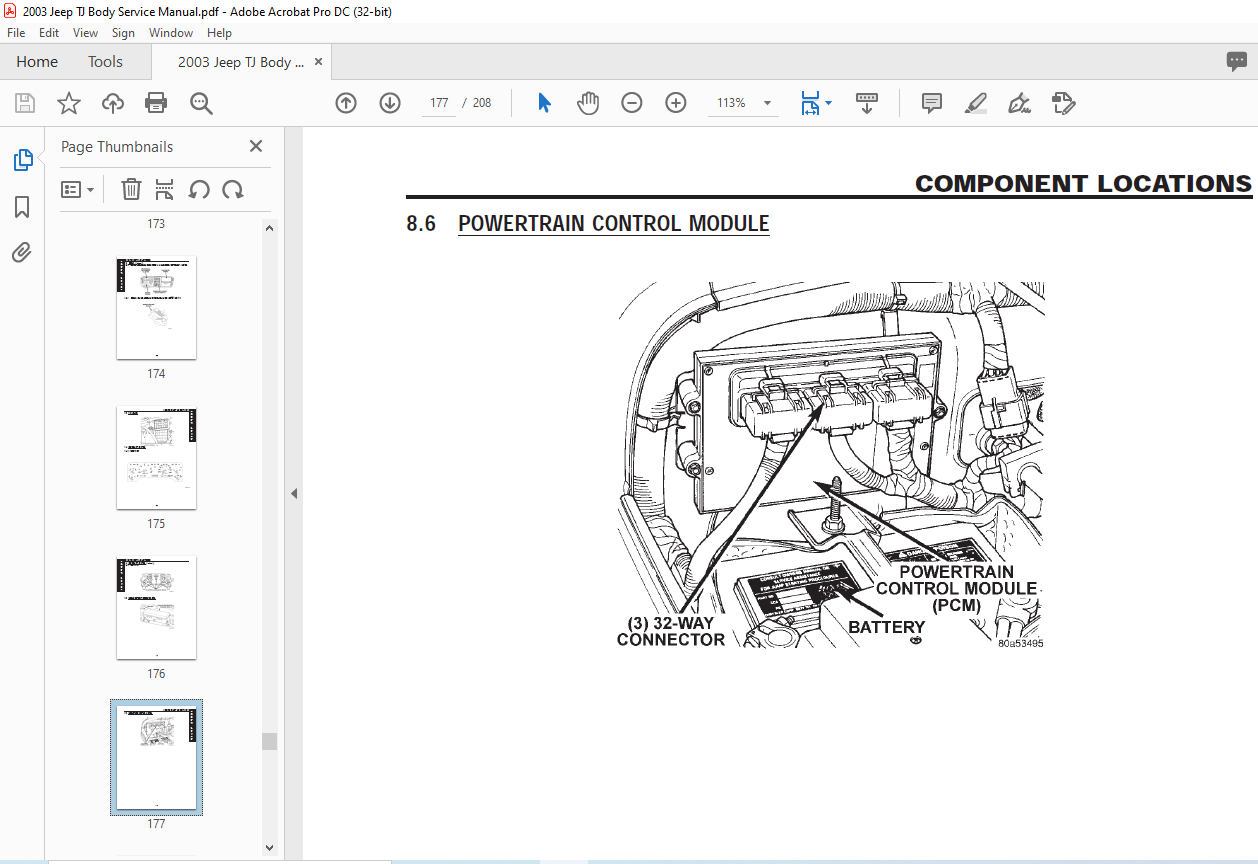Click the Save file icon
This screenshot has width=1258, height=864.
point(25,103)
